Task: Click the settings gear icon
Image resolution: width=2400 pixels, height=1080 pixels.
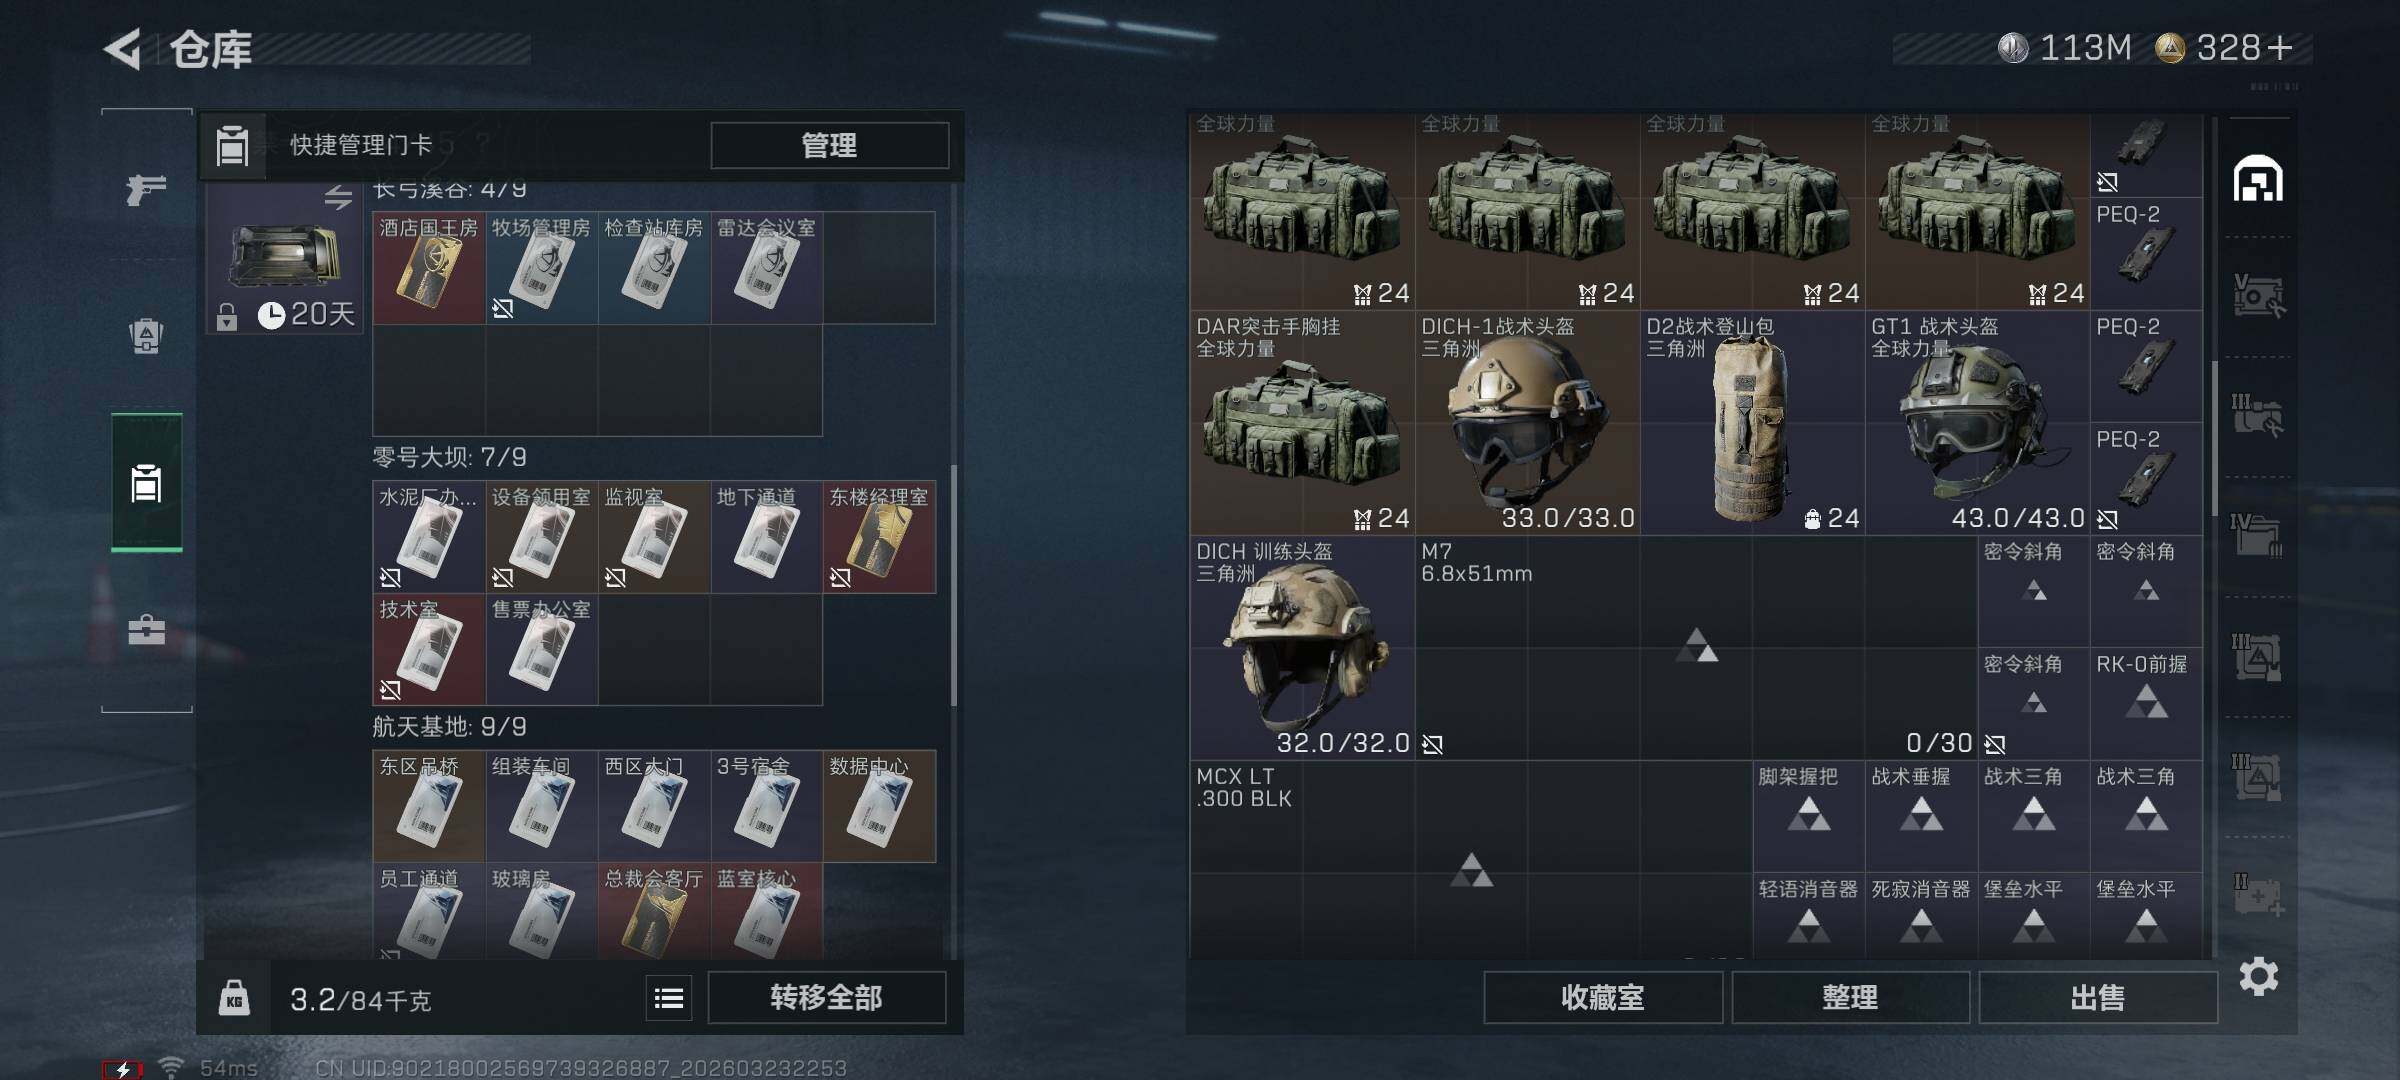Action: (2259, 976)
